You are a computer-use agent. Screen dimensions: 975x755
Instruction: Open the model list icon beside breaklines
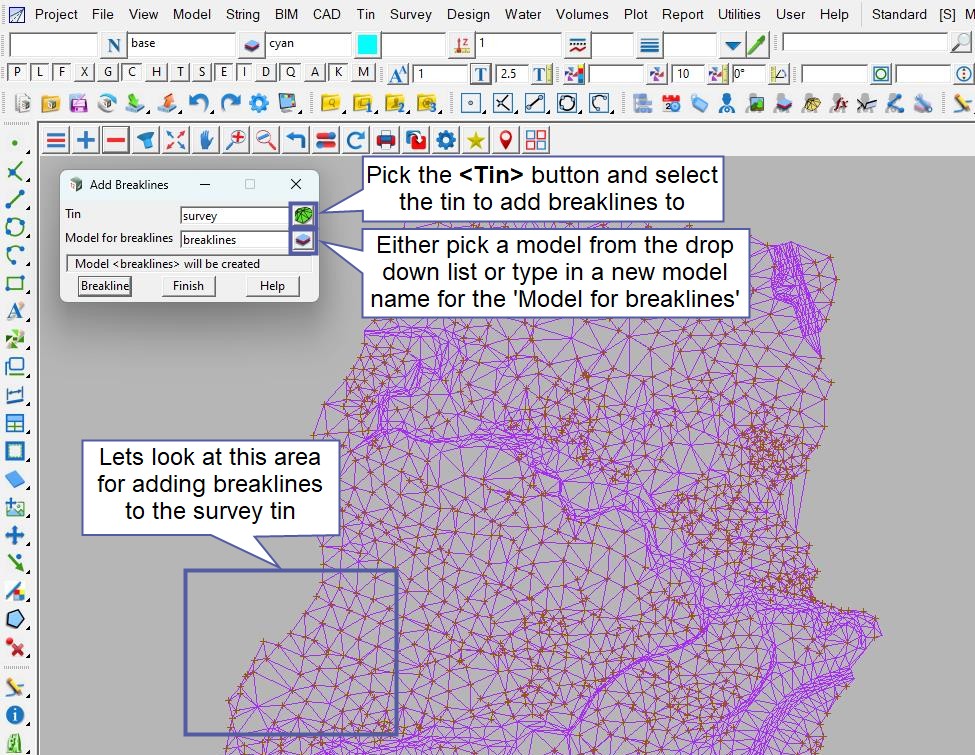point(303,240)
